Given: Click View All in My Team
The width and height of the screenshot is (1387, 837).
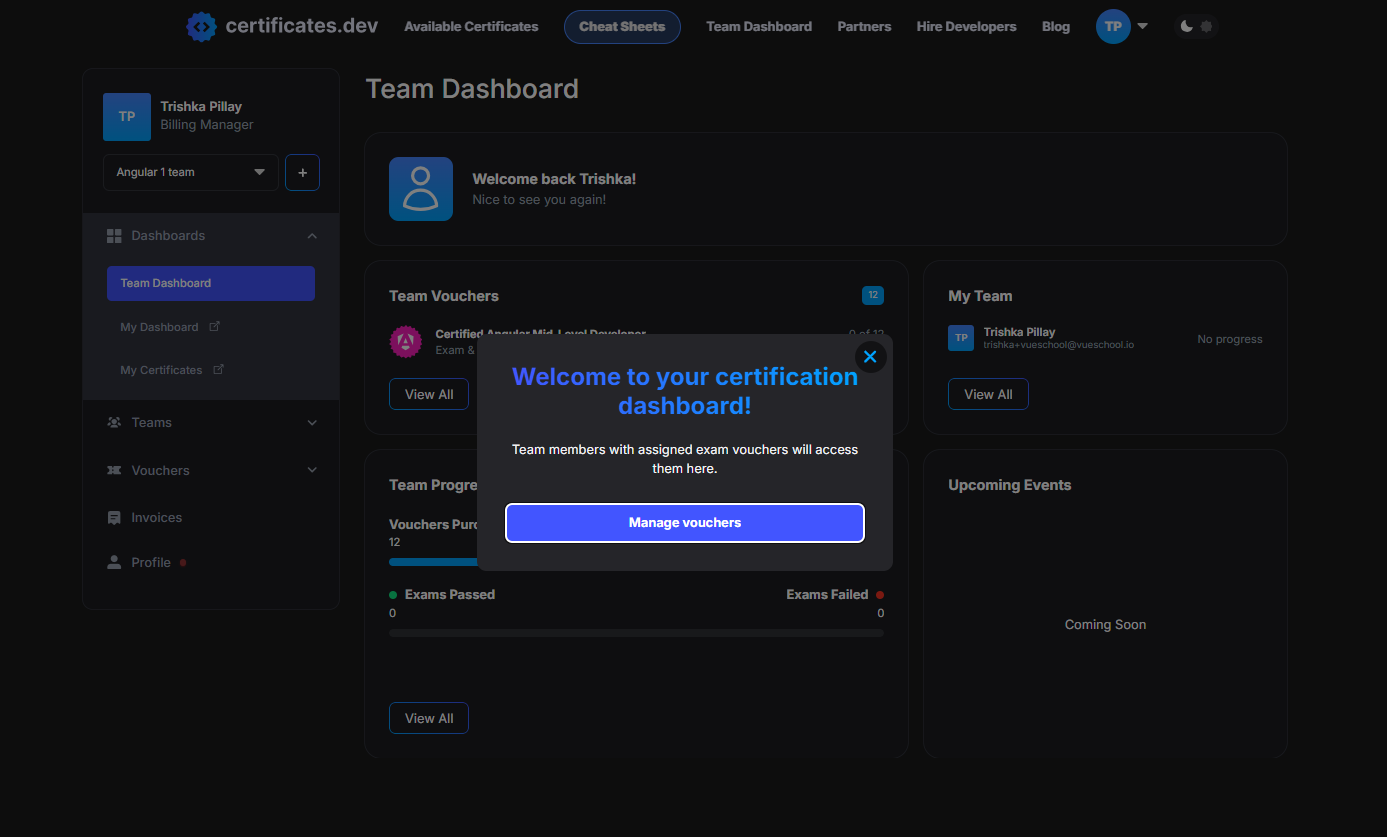Looking at the screenshot, I should 988,394.
